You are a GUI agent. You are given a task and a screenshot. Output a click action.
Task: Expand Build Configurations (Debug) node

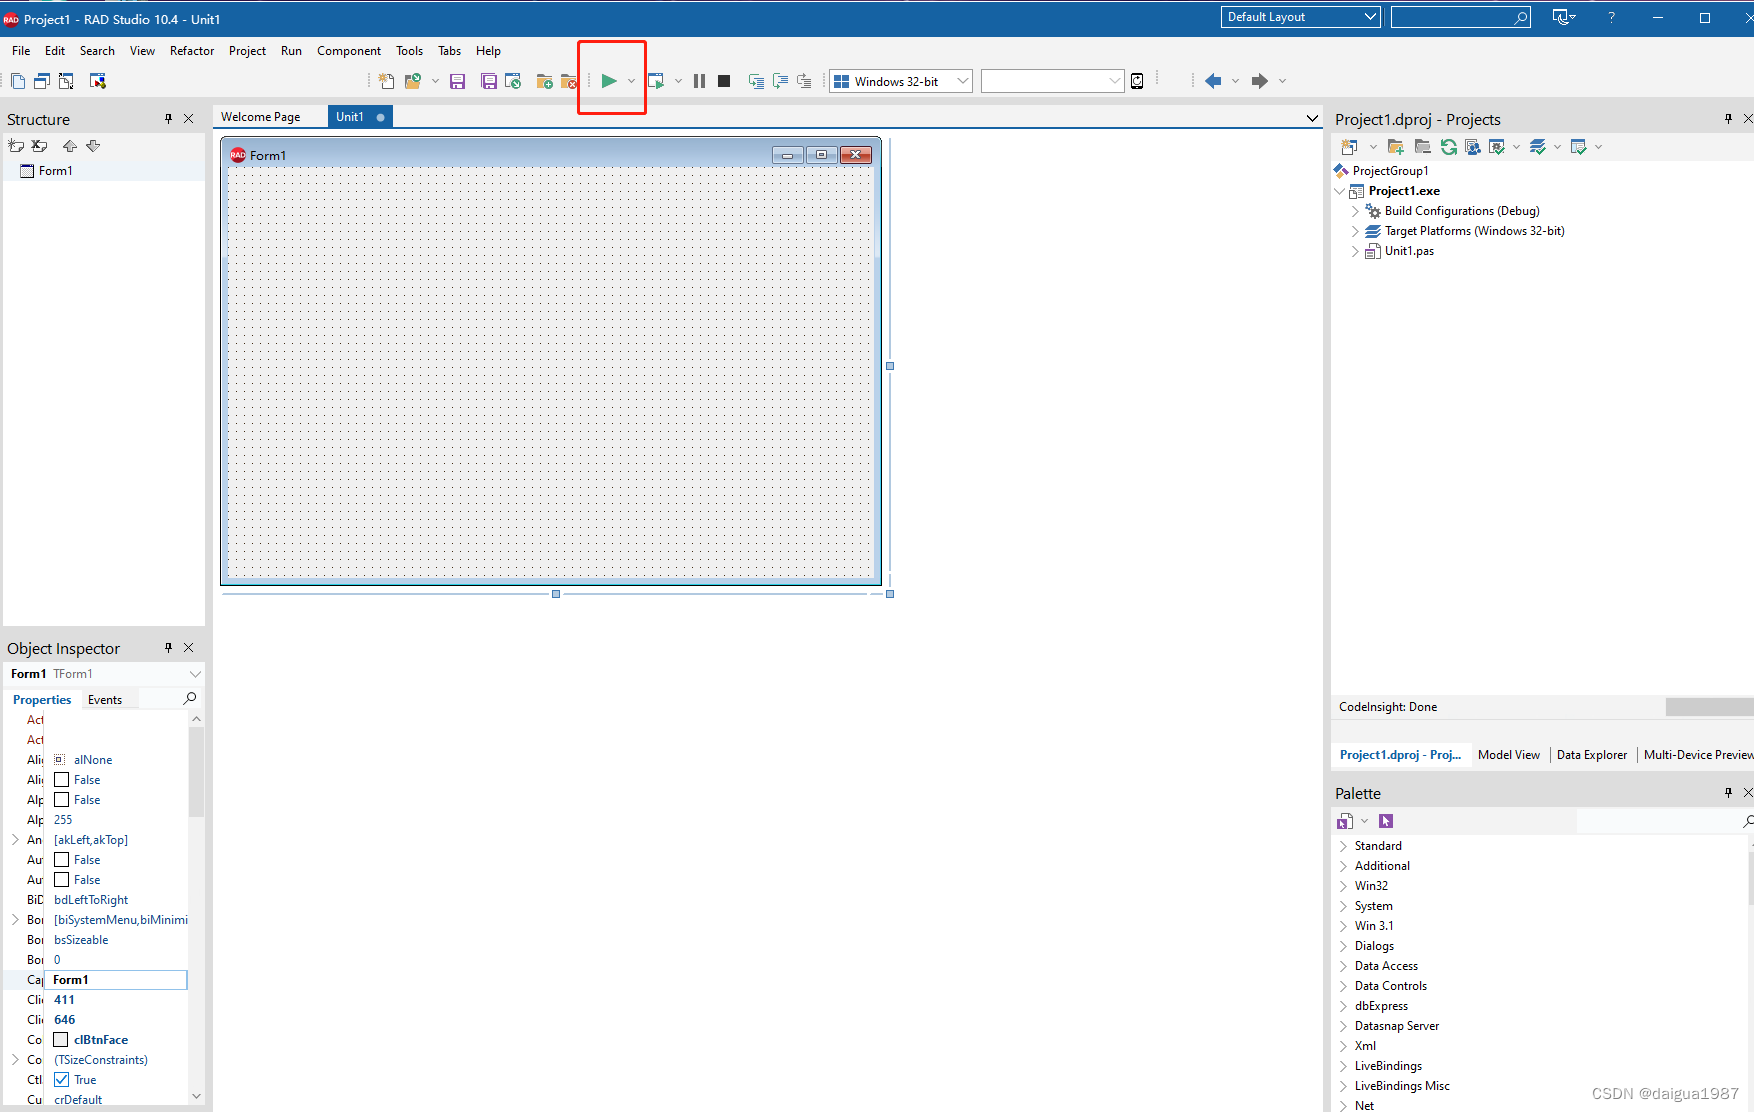click(1356, 211)
